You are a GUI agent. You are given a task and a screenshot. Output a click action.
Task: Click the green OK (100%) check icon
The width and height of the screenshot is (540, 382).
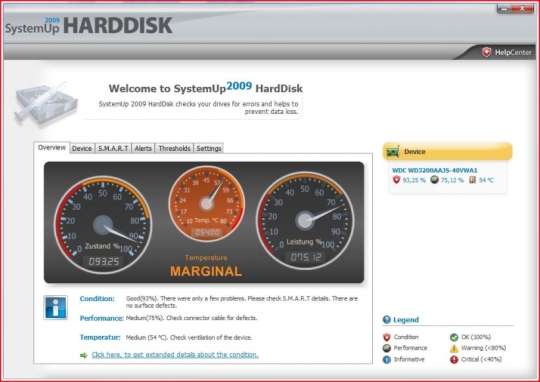(454, 337)
